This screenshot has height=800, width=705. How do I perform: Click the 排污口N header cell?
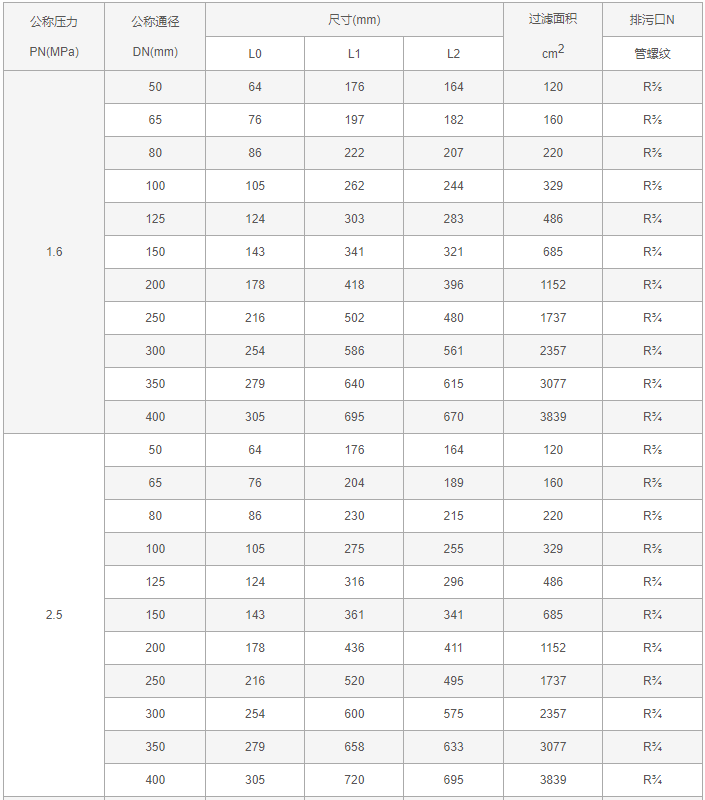pyautogui.click(x=652, y=20)
